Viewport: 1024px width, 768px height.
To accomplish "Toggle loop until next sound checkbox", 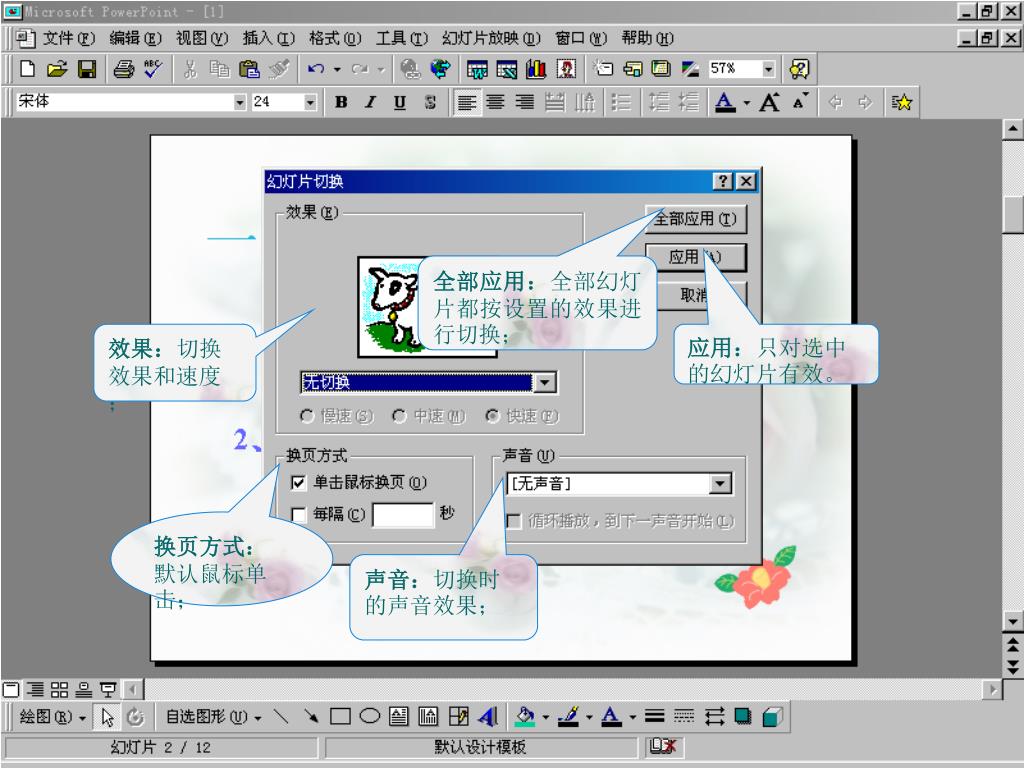I will point(515,520).
